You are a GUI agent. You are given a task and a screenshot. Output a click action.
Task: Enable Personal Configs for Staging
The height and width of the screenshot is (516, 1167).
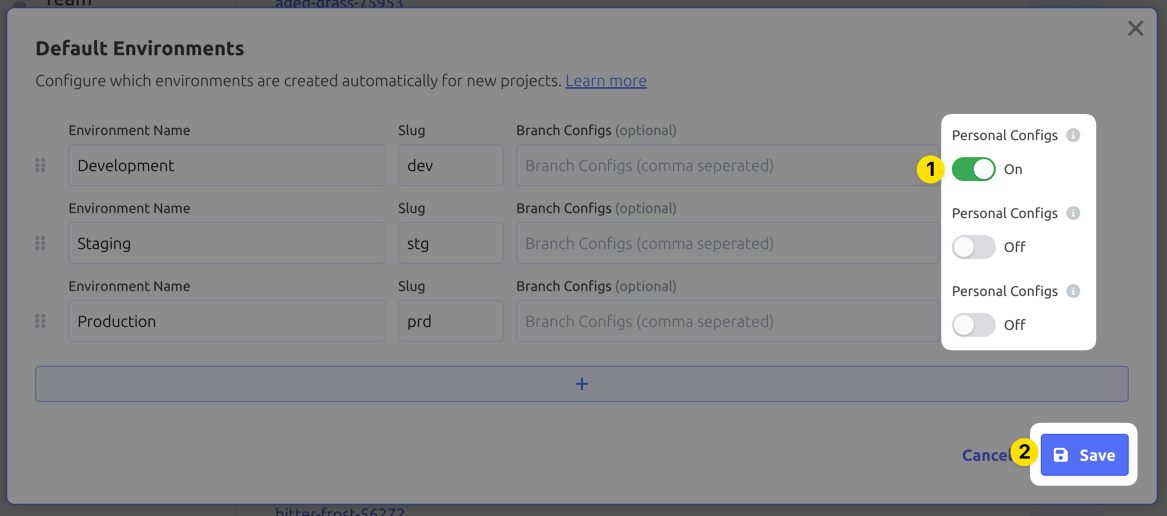coord(973,247)
